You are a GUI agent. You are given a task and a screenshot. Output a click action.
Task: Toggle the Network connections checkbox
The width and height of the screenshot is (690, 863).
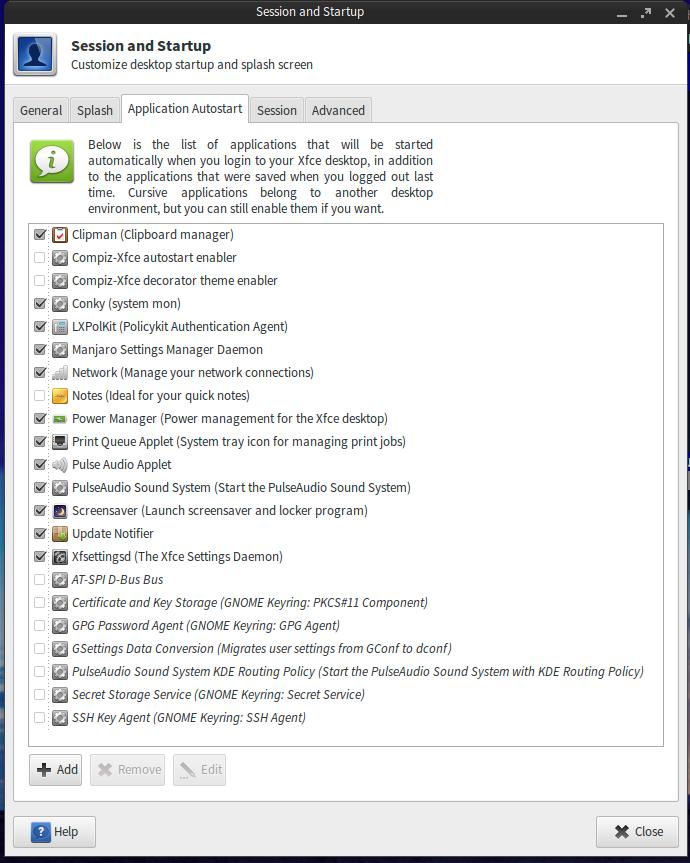[40, 373]
